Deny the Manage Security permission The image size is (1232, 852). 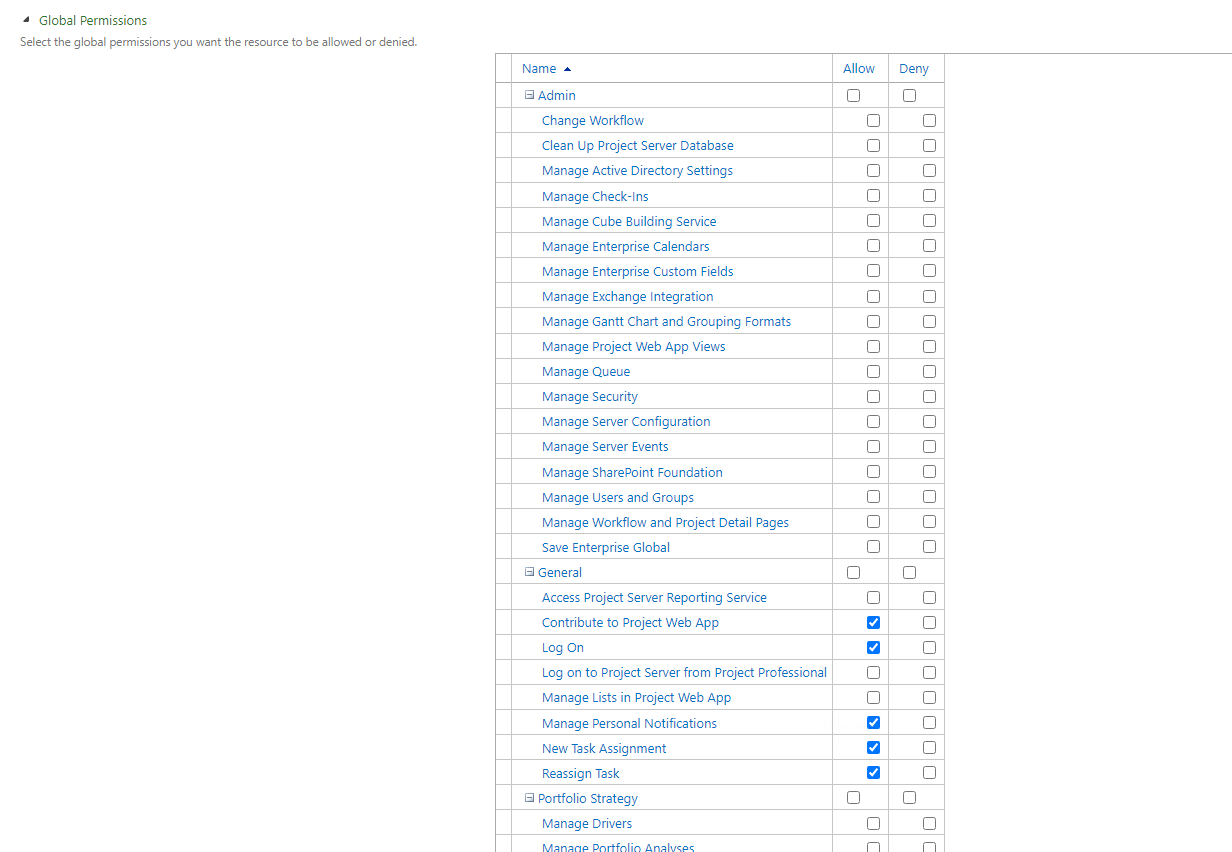tap(930, 396)
